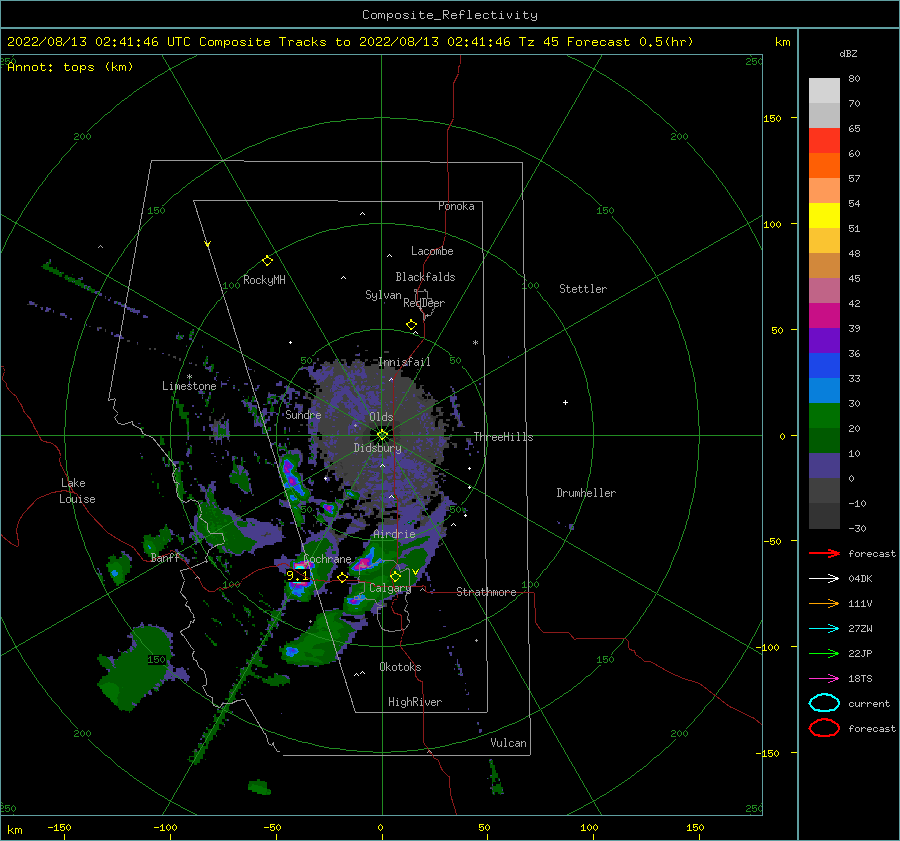Click the radar site diamond at map center
900x841 pixels.
(x=382, y=435)
